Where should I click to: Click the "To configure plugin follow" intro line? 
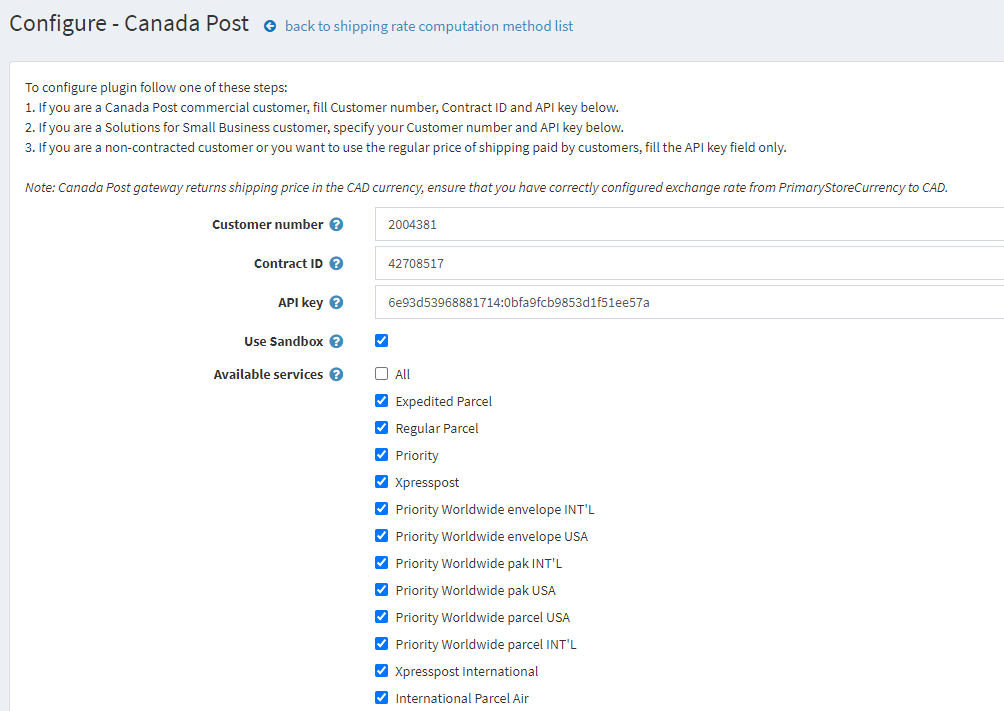[x=156, y=87]
